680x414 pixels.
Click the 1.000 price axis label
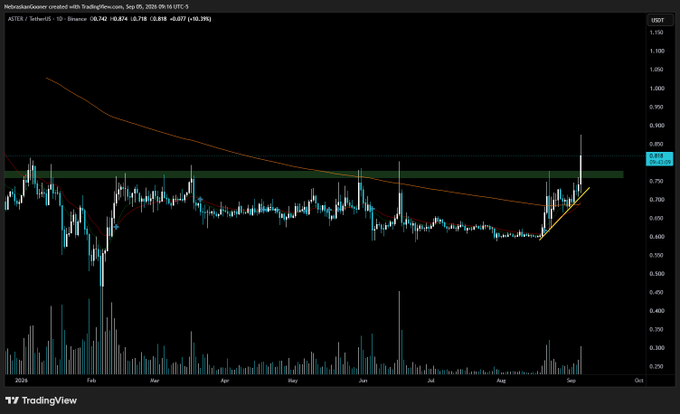(x=657, y=88)
